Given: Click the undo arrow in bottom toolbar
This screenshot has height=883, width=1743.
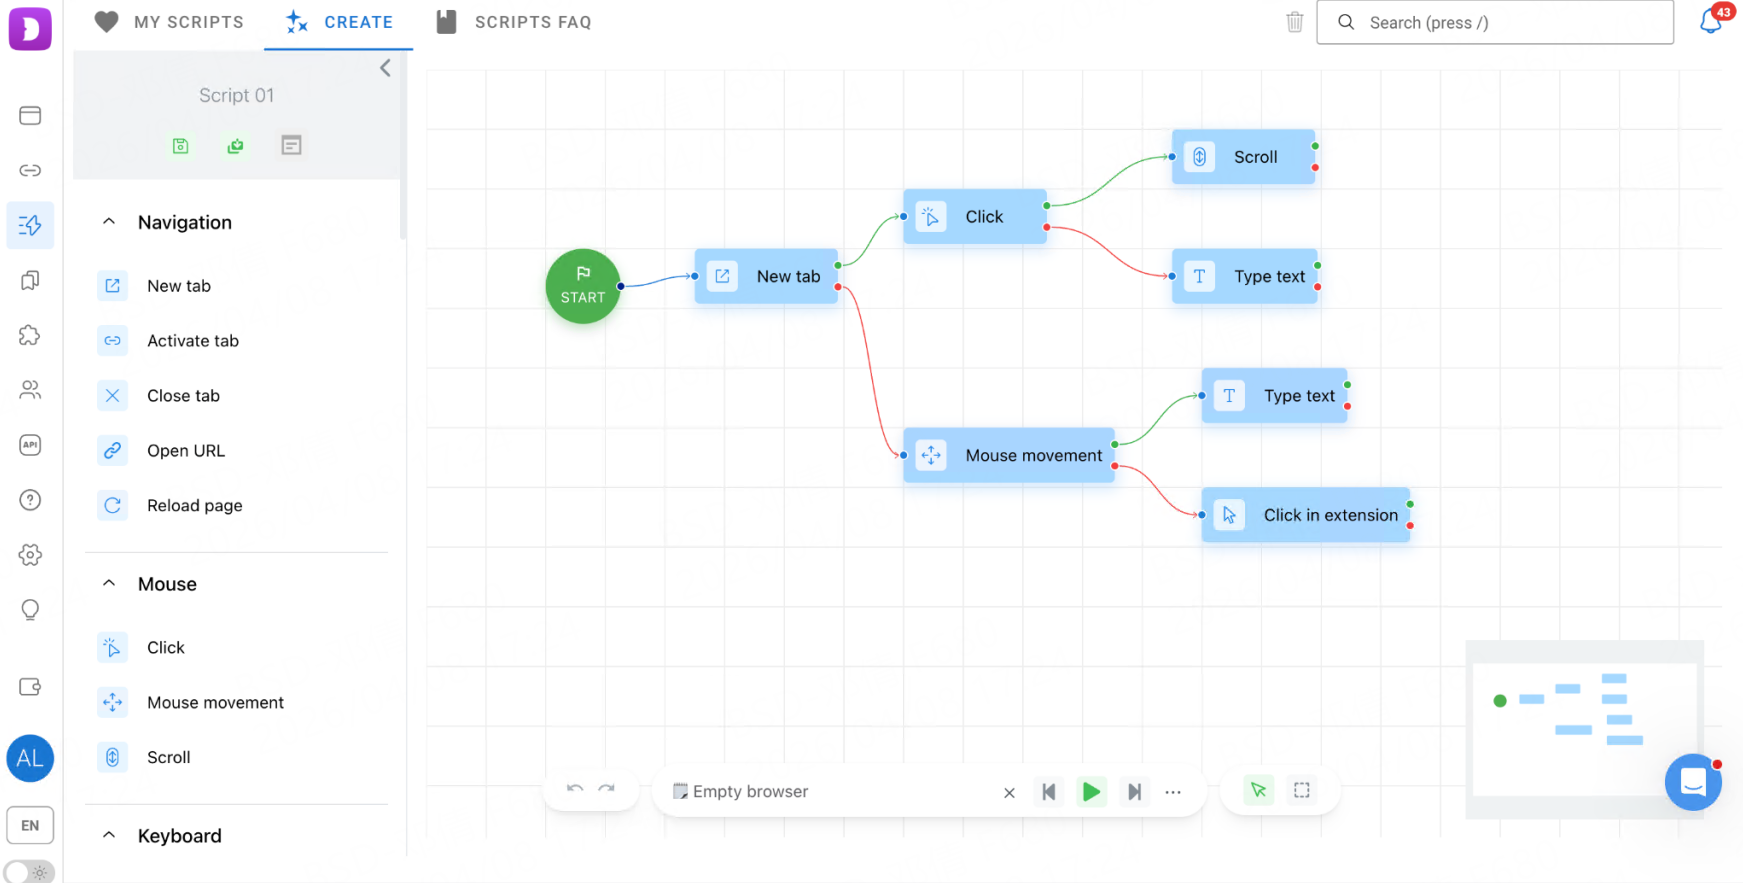Looking at the screenshot, I should coord(575,790).
